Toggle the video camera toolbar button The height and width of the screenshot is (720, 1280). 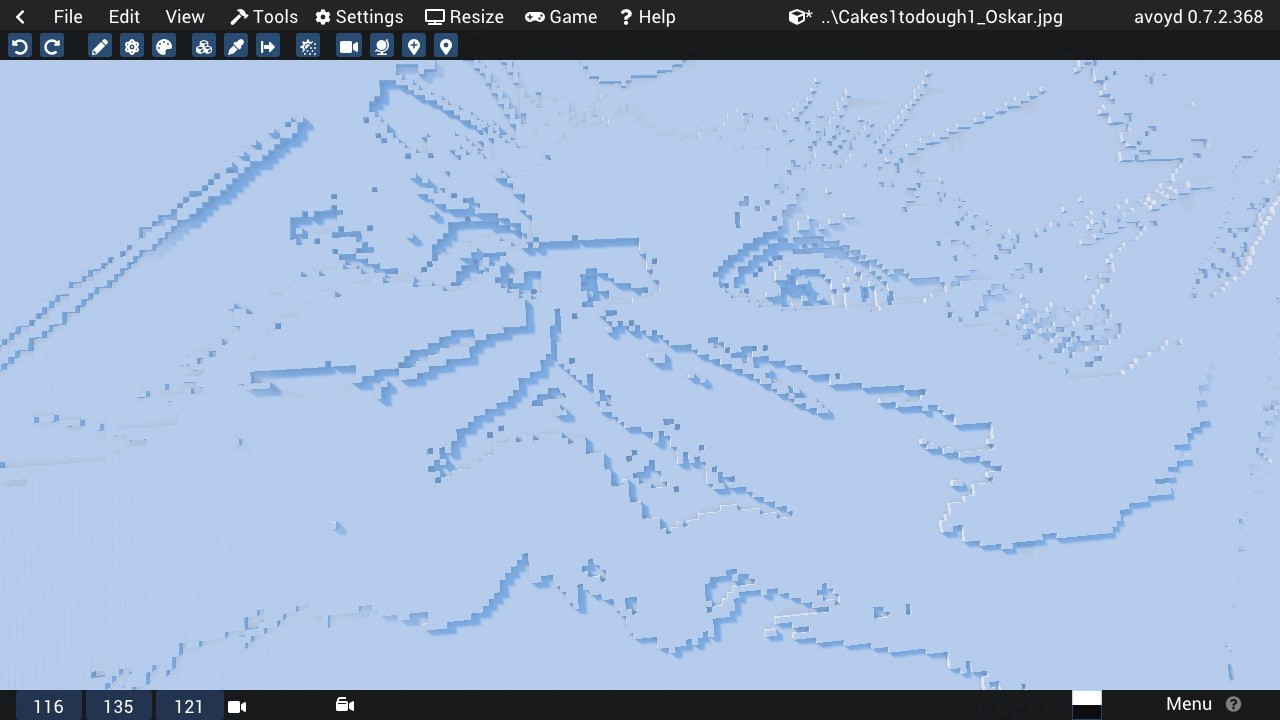coord(348,46)
